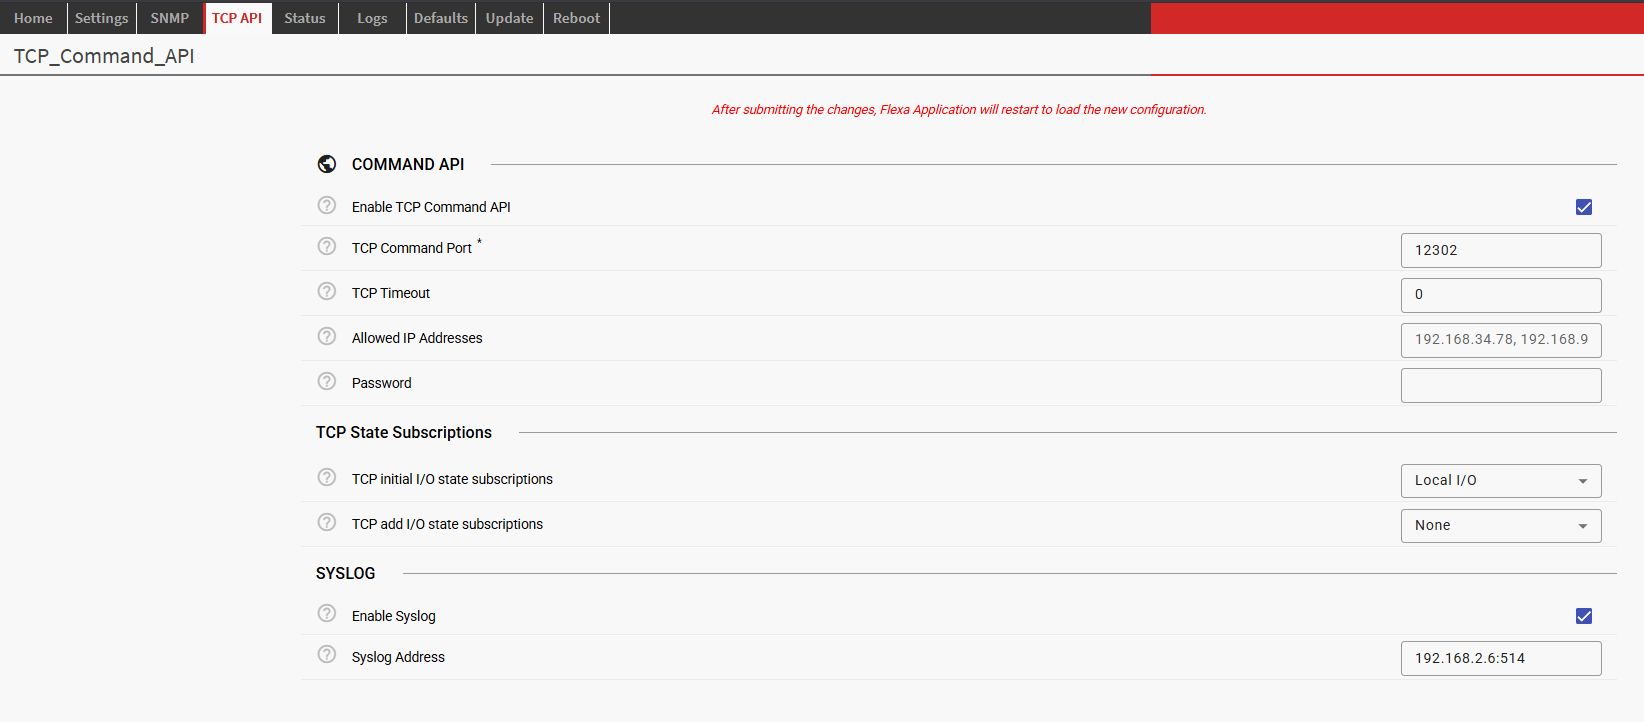
Task: Click help icon for Enable Syslog
Action: [327, 614]
